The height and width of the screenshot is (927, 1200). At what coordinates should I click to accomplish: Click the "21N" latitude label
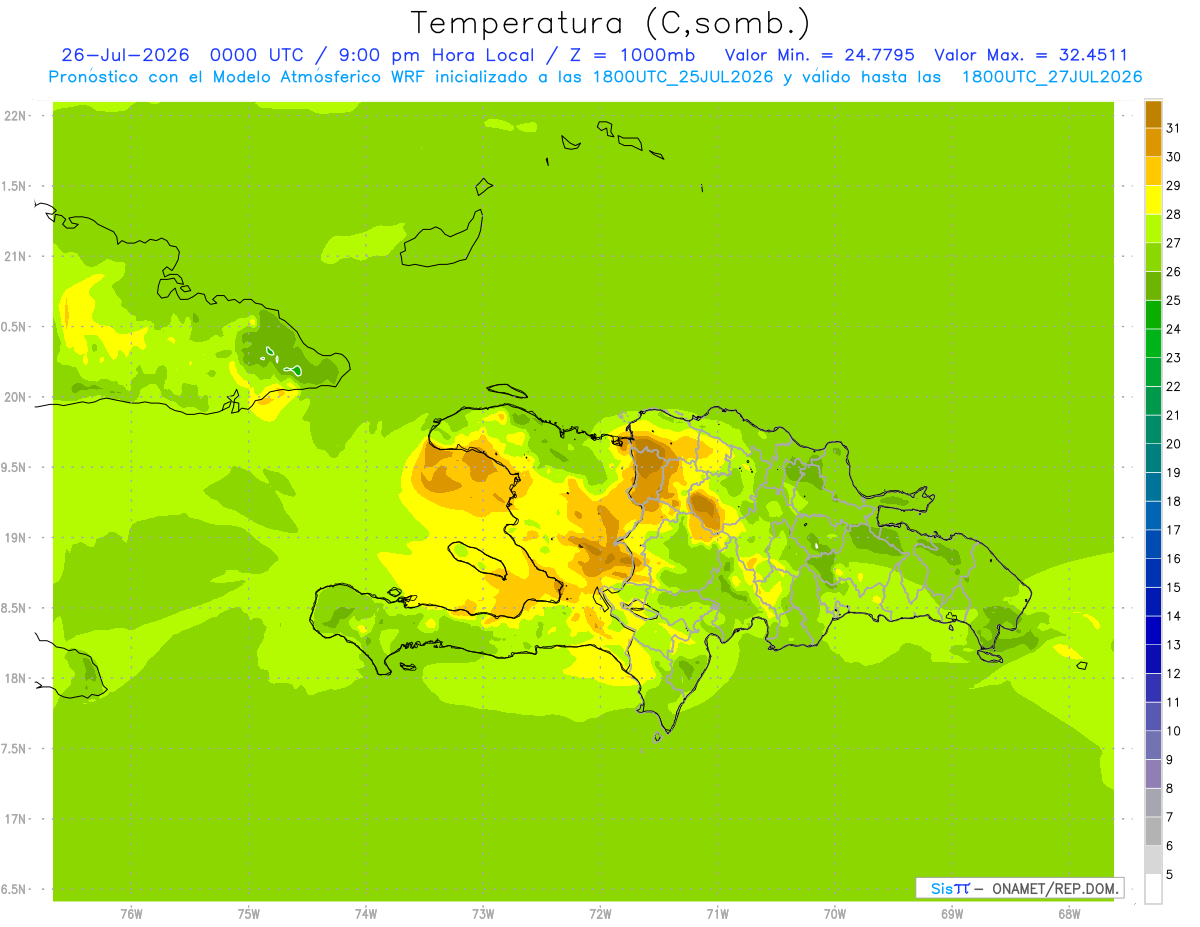[15, 256]
